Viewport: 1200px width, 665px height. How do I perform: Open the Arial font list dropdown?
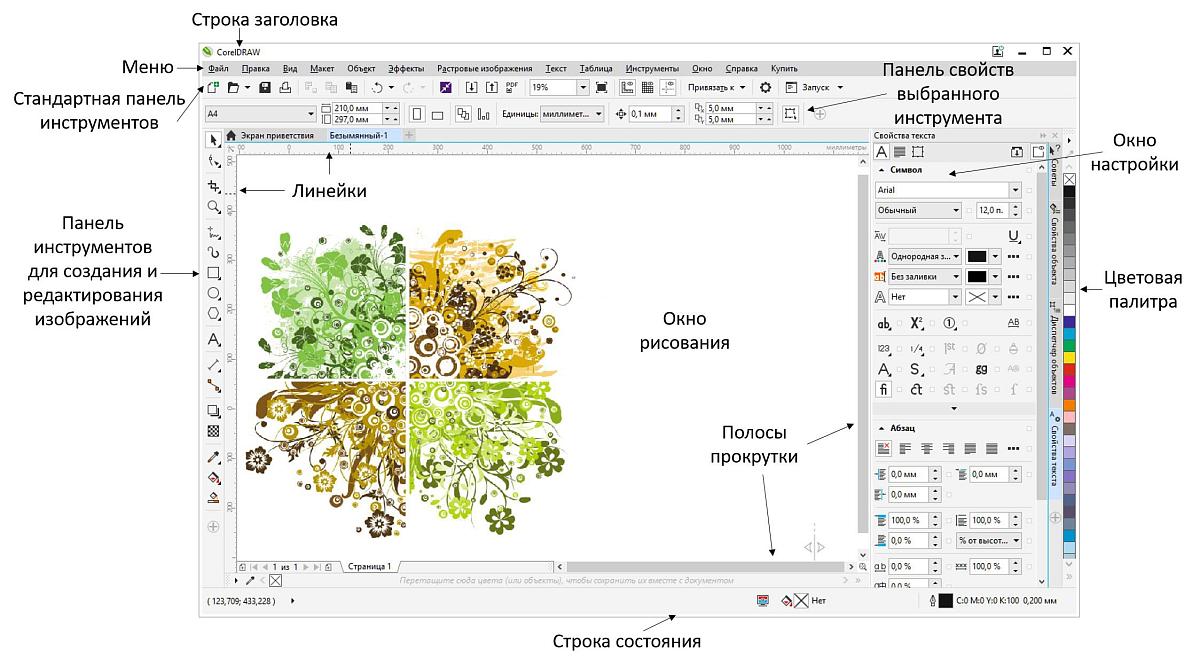click(1016, 189)
